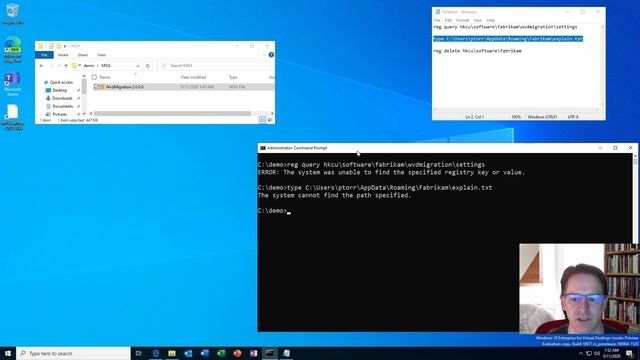
Task: Open Excel from the taskbar
Action: [x=221, y=353]
